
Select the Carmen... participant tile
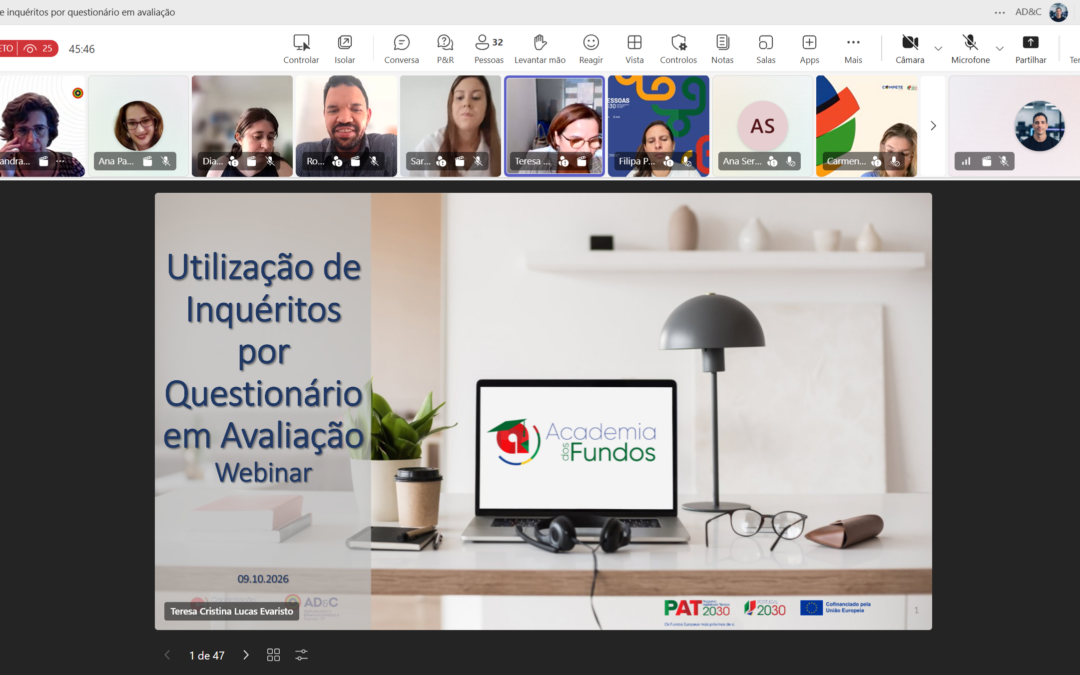(867, 126)
